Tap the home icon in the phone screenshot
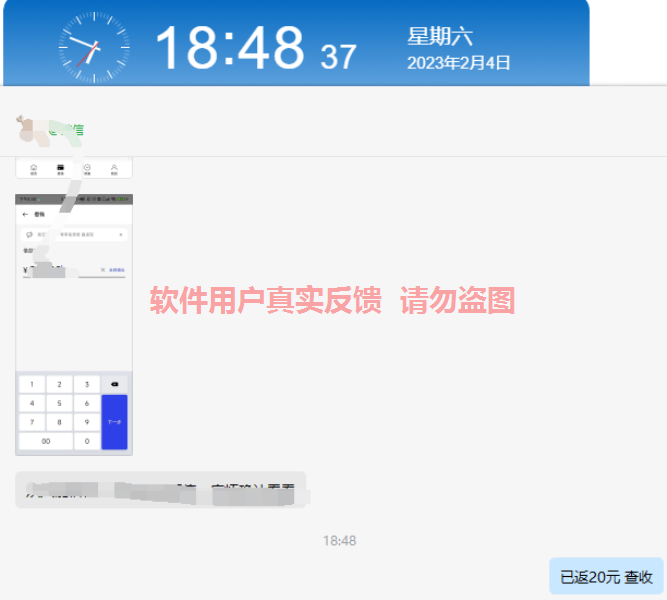The image size is (667, 600). 34,168
